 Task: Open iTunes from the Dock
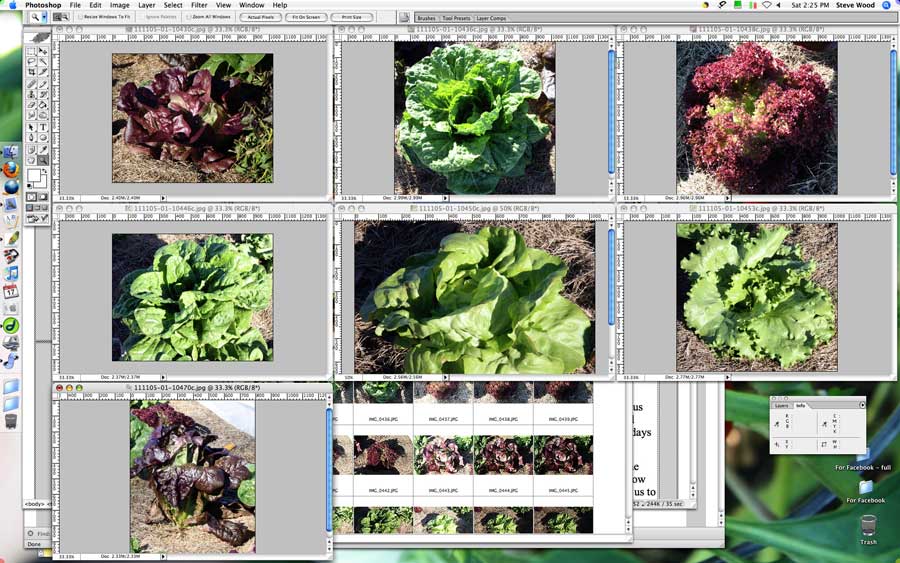[11, 273]
